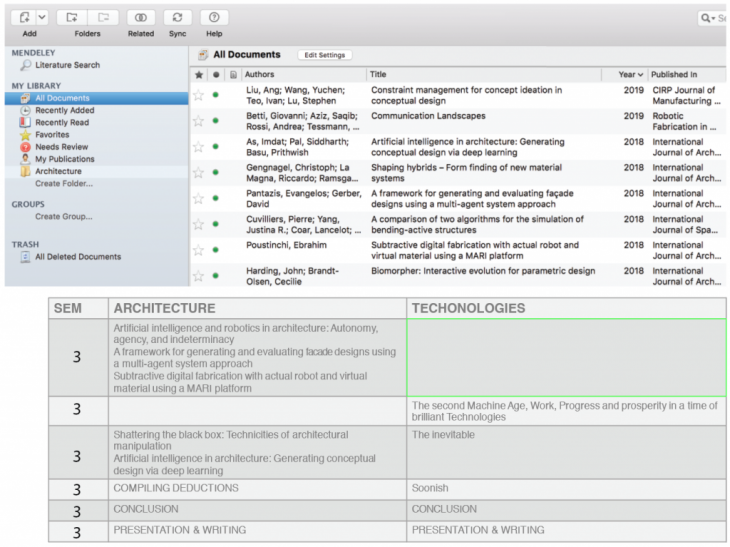Click the new folder toolbar icon

click(71, 18)
